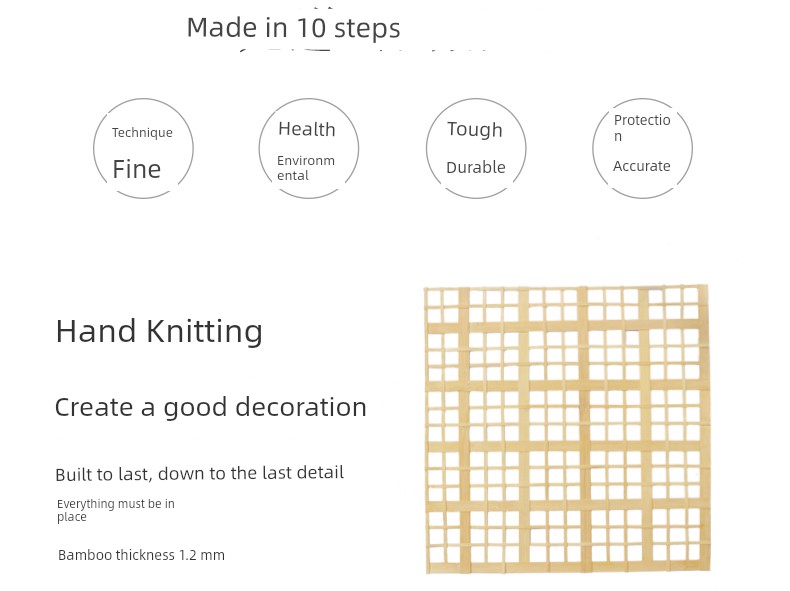Select the Protection Accurate circle badge
Image resolution: width=790 pixels, height=591 pixels.
click(642, 148)
